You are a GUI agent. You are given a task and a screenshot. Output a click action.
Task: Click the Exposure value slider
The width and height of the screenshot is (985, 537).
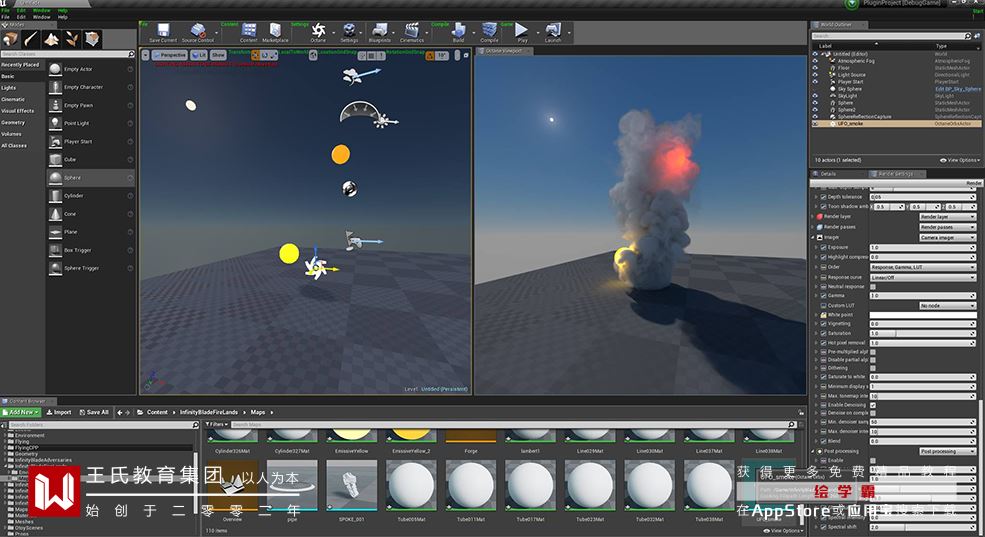(x=923, y=247)
